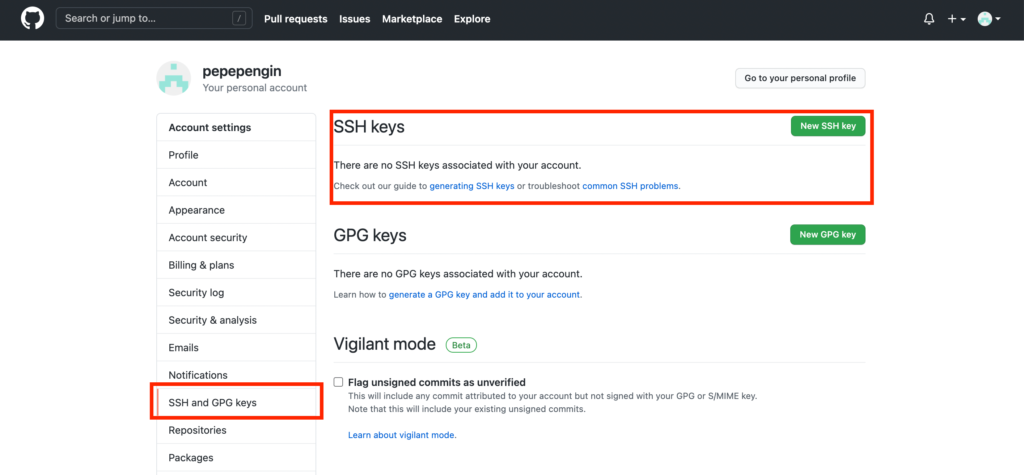Click the pepepengin username heading
This screenshot has height=475, width=1024.
pos(242,71)
